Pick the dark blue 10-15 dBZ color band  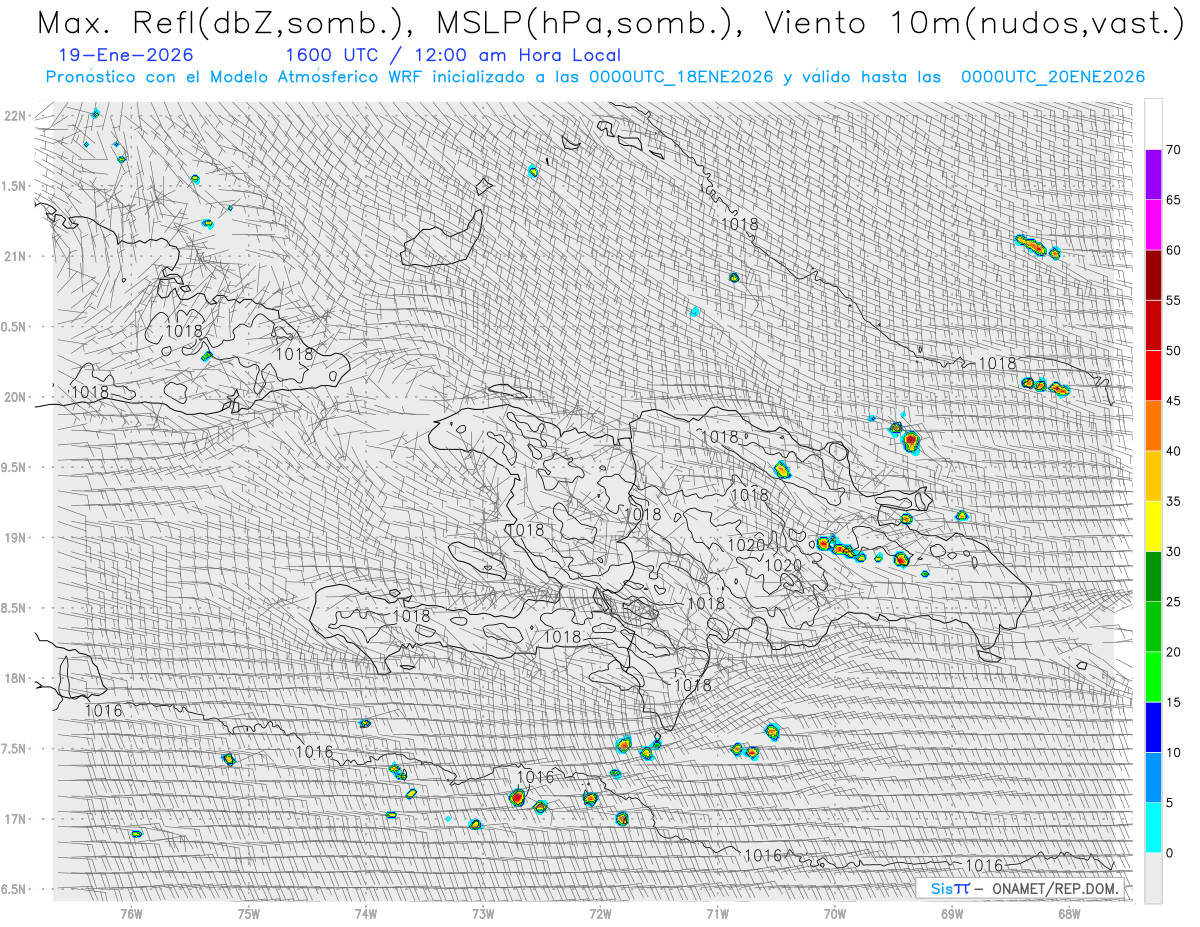1153,727
